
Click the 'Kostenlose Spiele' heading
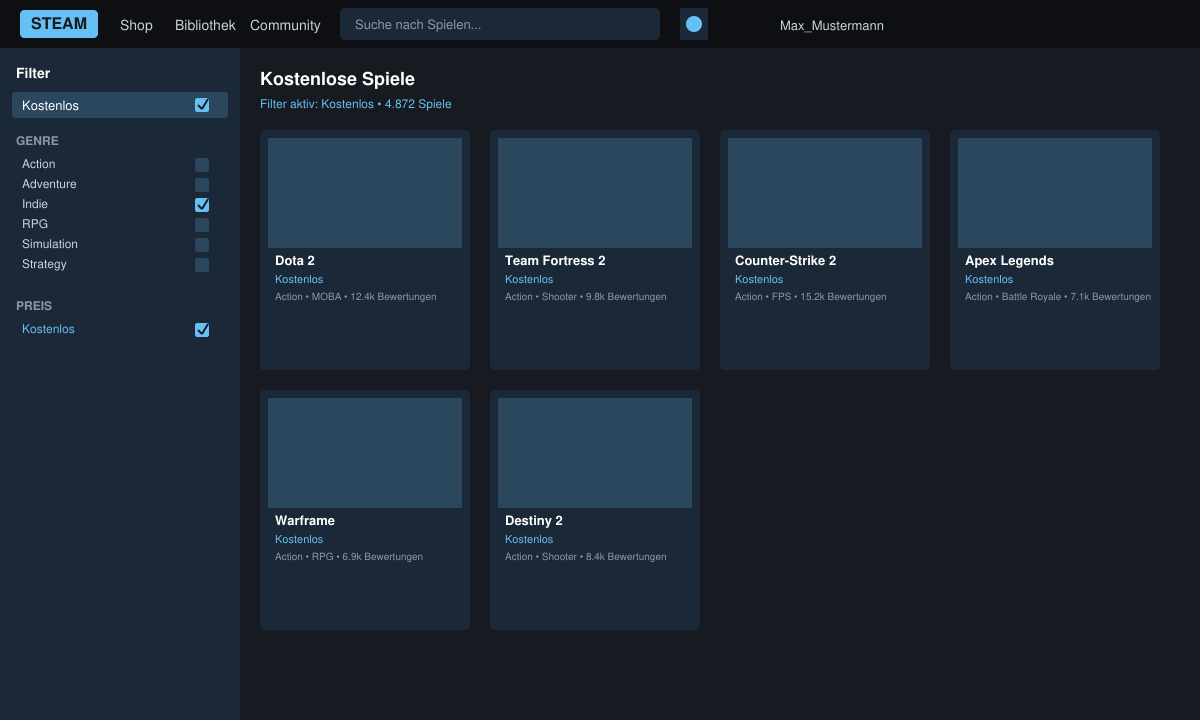(337, 79)
